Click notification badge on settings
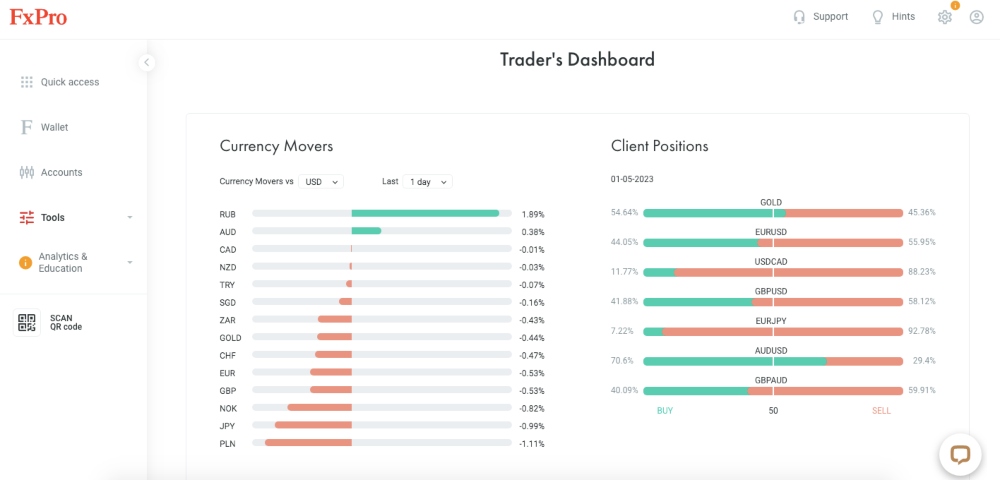Viewport: 1000px width, 480px height. tap(955, 6)
